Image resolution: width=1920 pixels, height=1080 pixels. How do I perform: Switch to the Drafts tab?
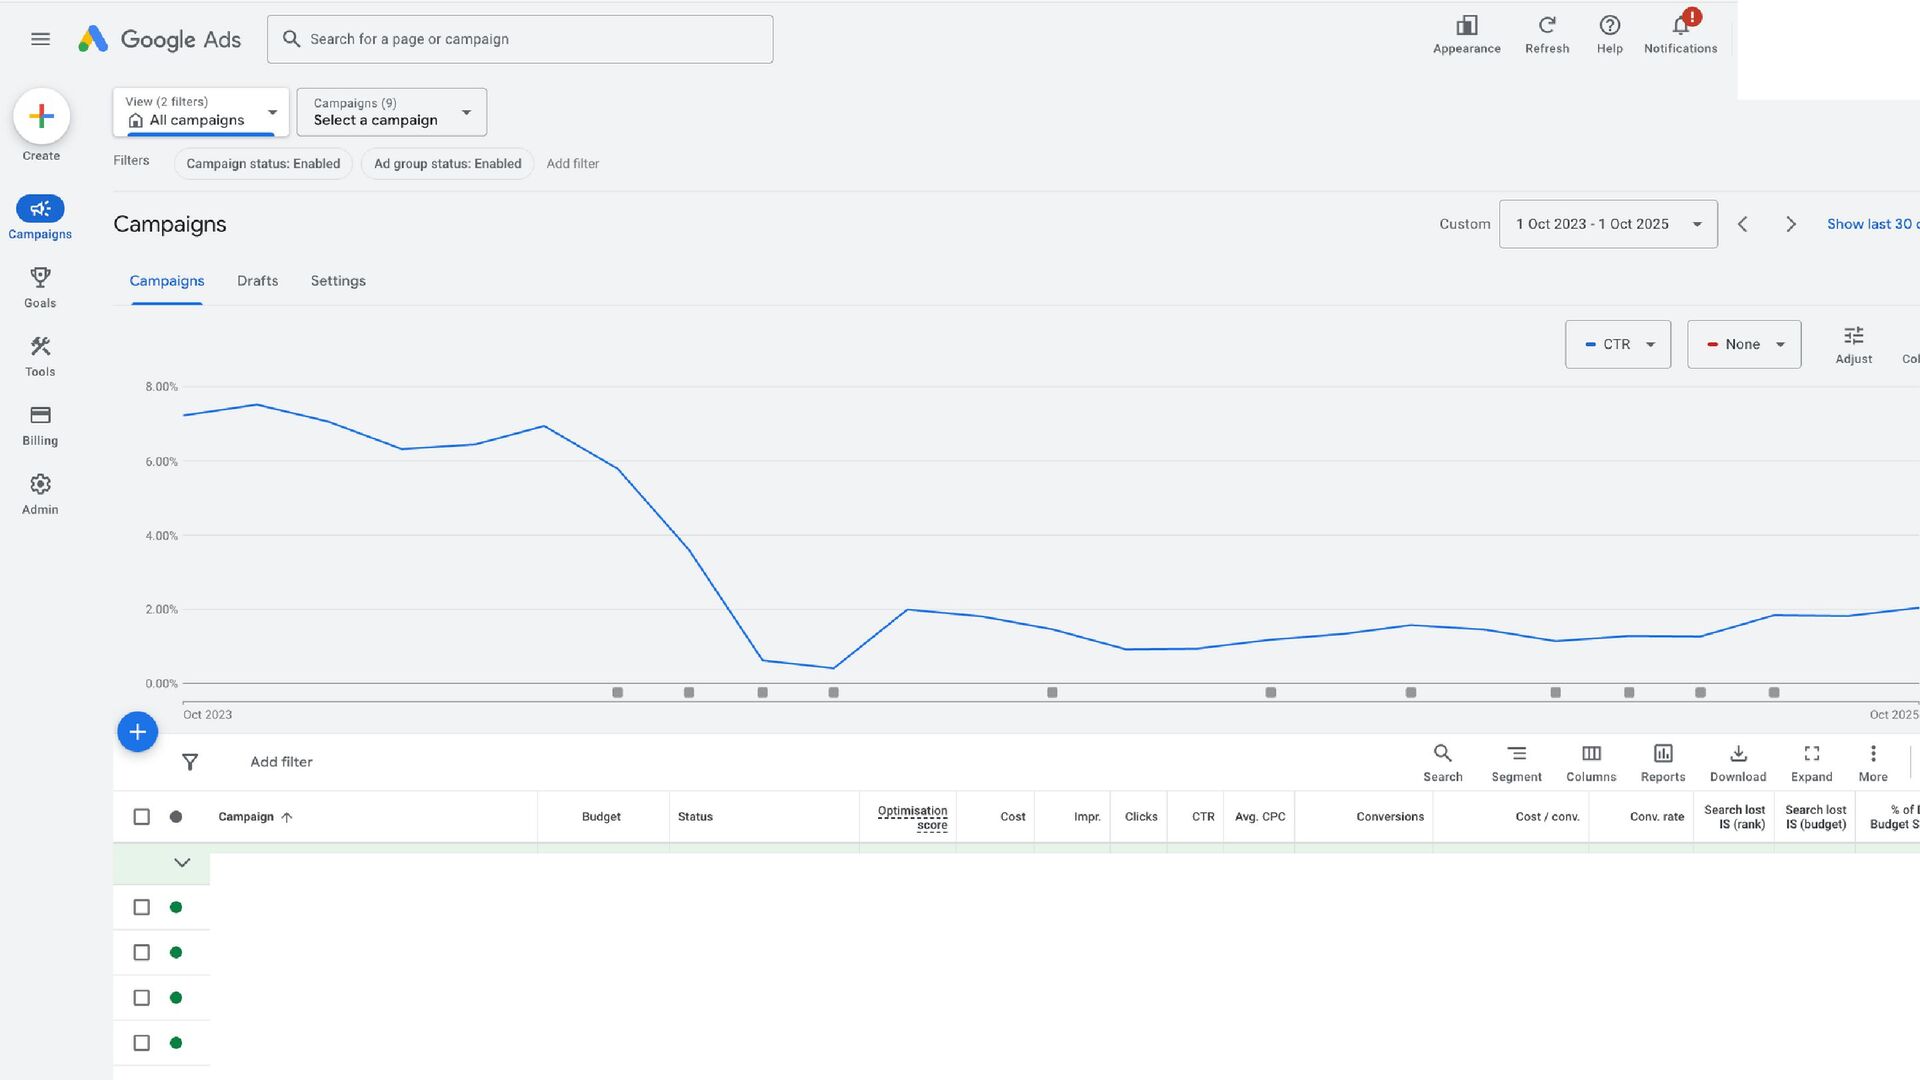[257, 281]
